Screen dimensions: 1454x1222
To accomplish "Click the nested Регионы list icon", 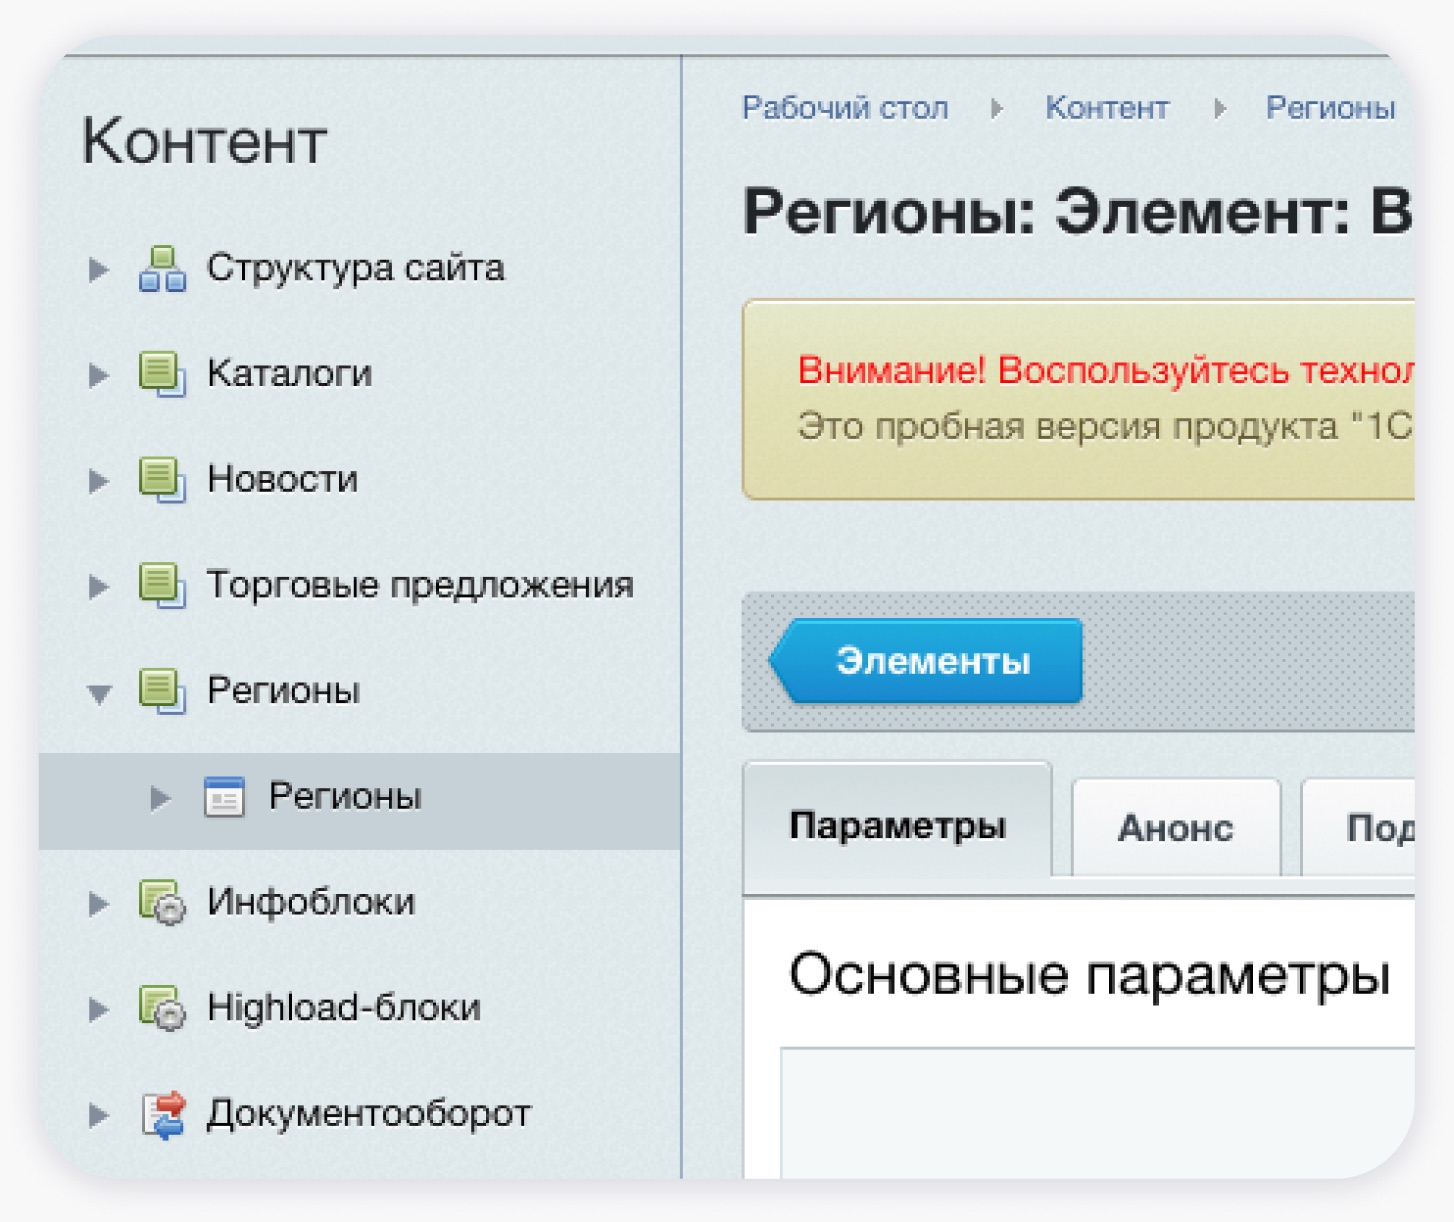I will (224, 797).
